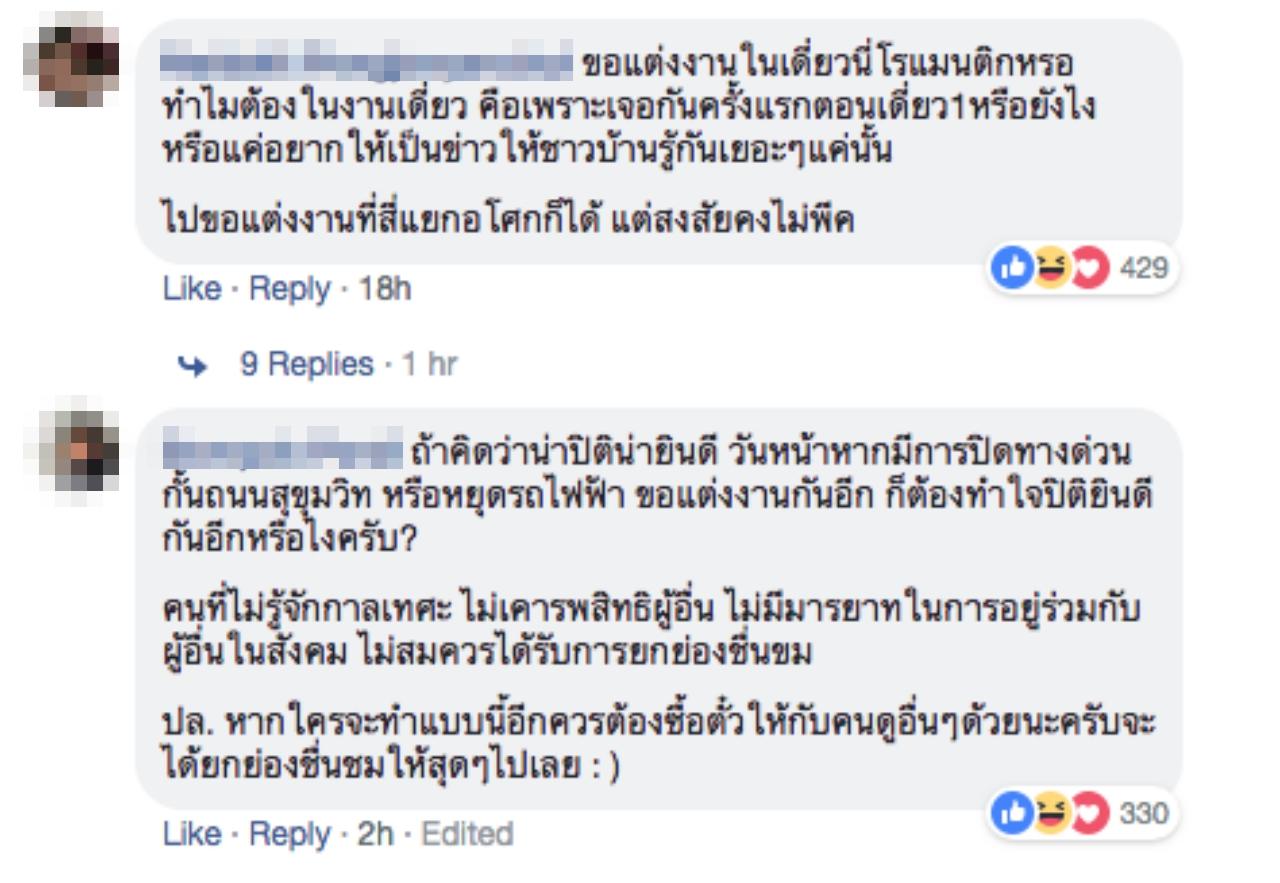Viewport: 1280px width, 883px height.
Task: View edit history via Edited label
Action: click(x=467, y=834)
